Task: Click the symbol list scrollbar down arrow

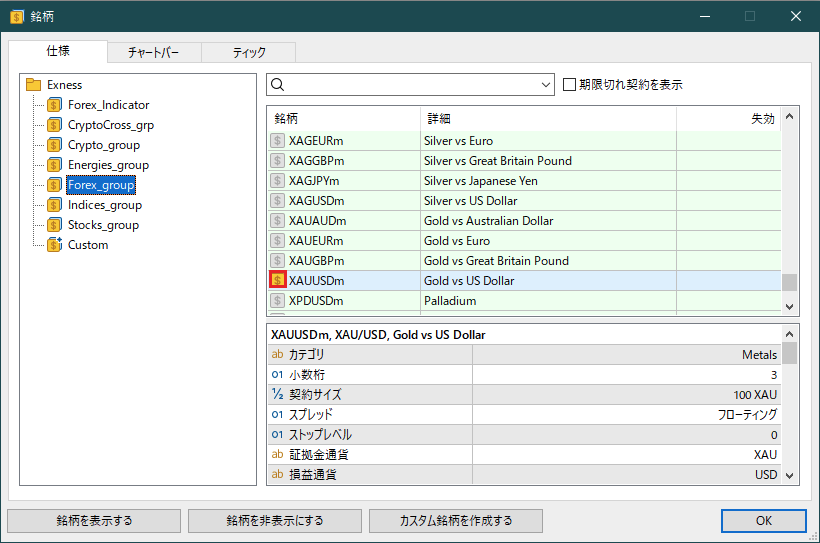Action: coord(790,308)
